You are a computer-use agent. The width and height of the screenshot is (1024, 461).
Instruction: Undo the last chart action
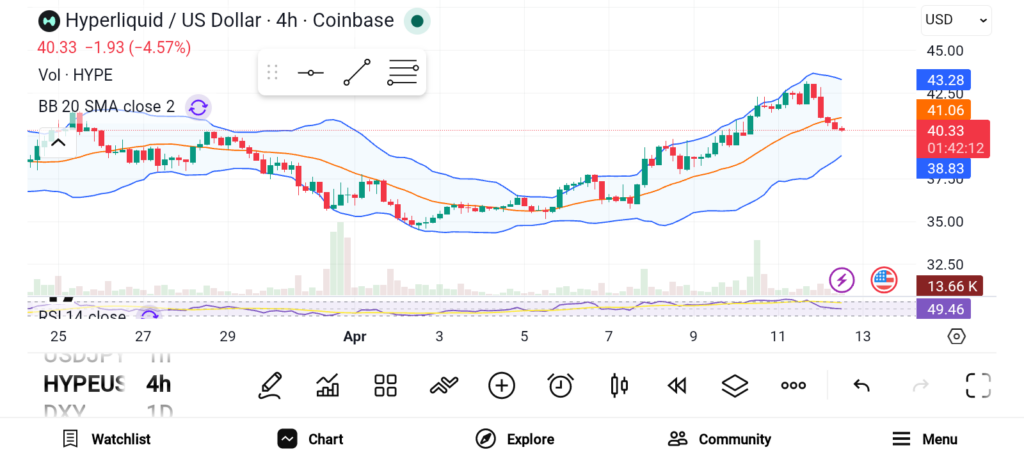861,385
